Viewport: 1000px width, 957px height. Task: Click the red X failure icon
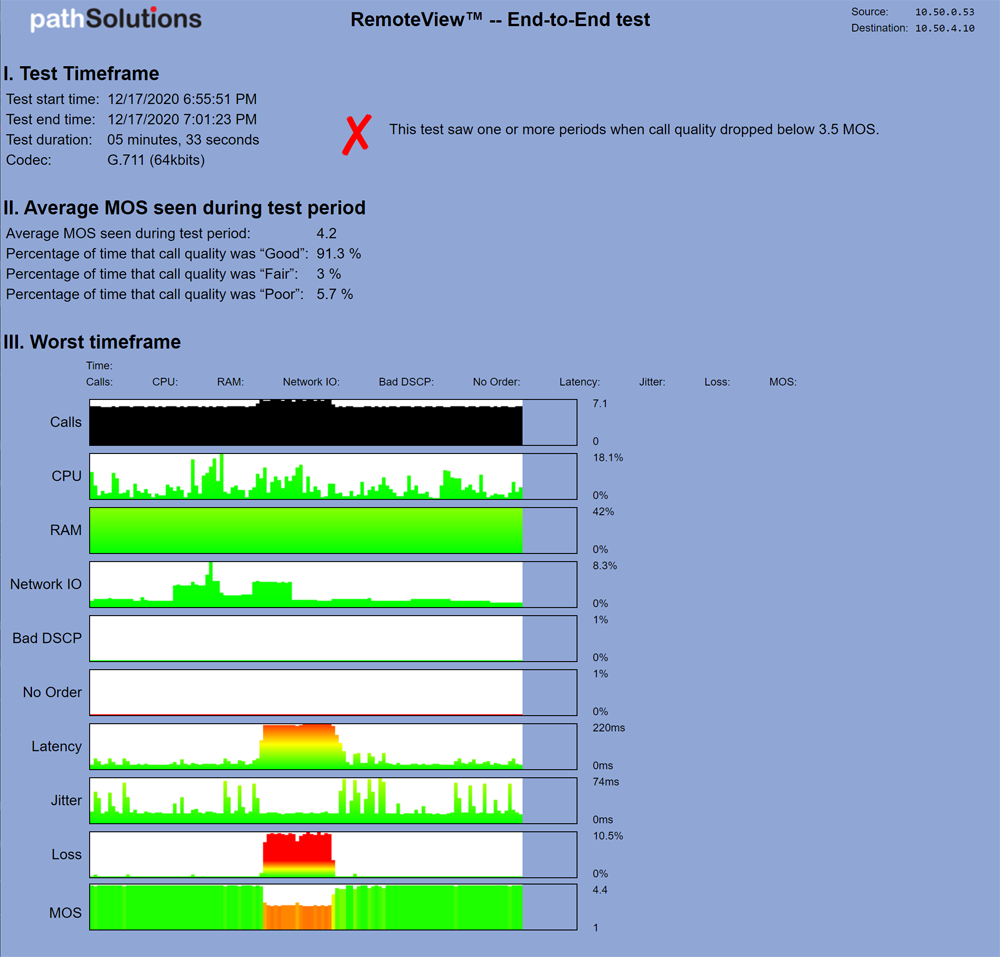pyautogui.click(x=355, y=134)
